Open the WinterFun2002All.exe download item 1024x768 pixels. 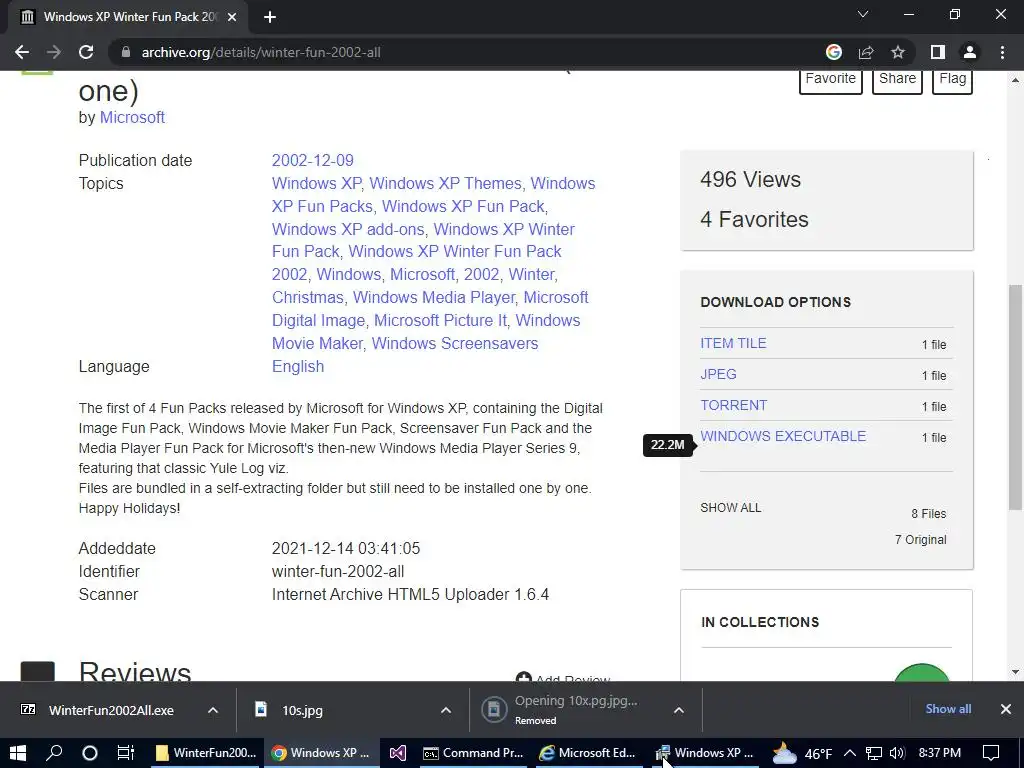tap(111, 711)
